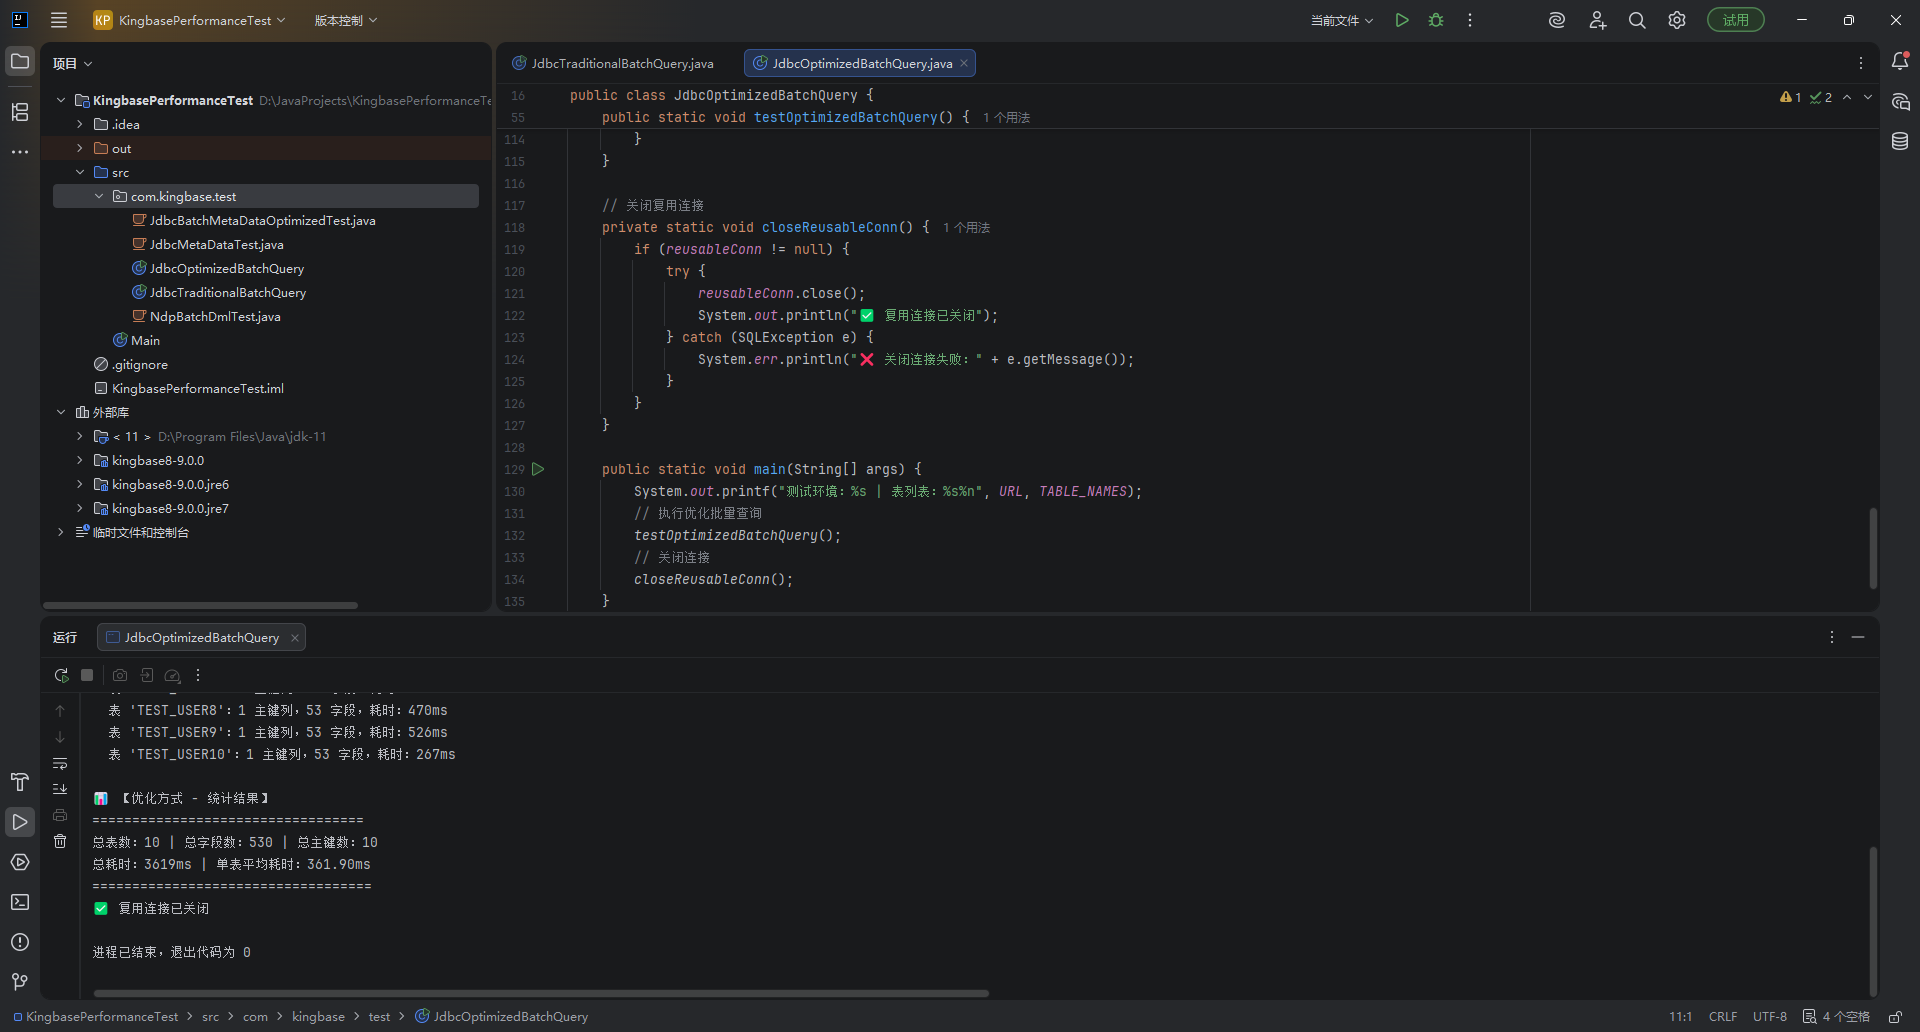Expand the out folder in the project tree
This screenshot has height=1032, width=1920.
pyautogui.click(x=80, y=148)
